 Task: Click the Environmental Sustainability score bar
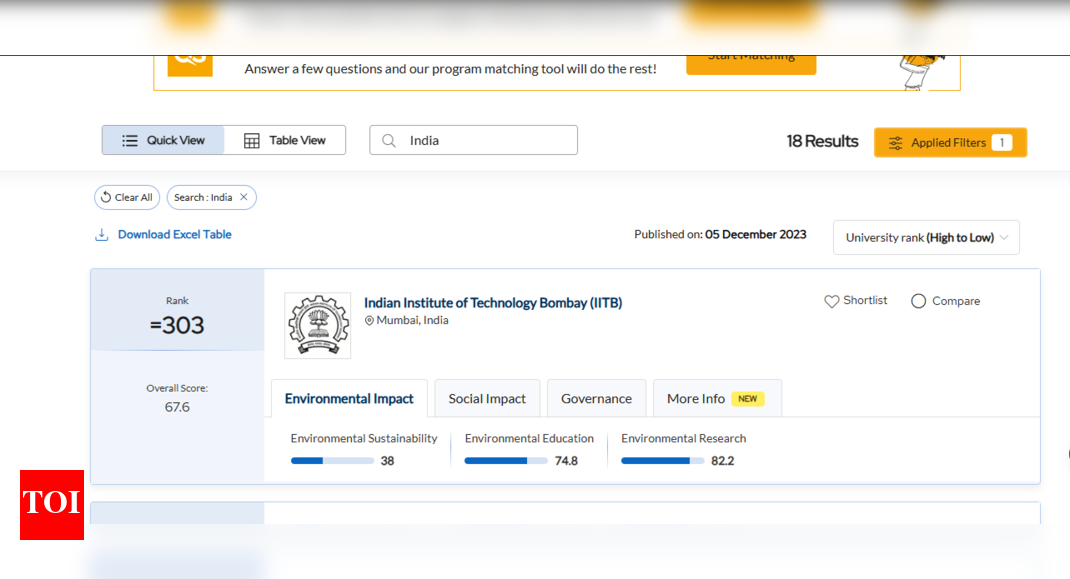(x=332, y=461)
